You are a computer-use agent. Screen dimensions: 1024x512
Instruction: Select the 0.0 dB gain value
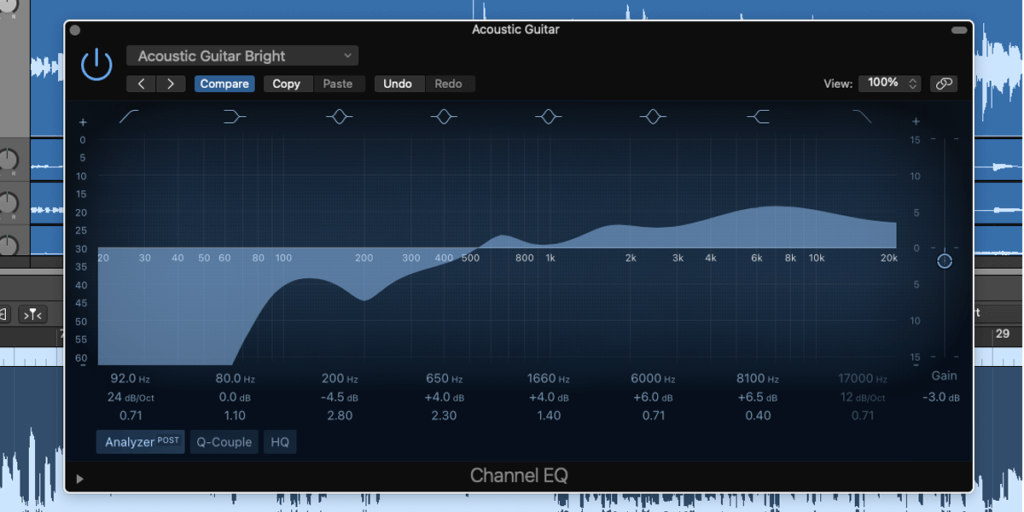pos(235,397)
